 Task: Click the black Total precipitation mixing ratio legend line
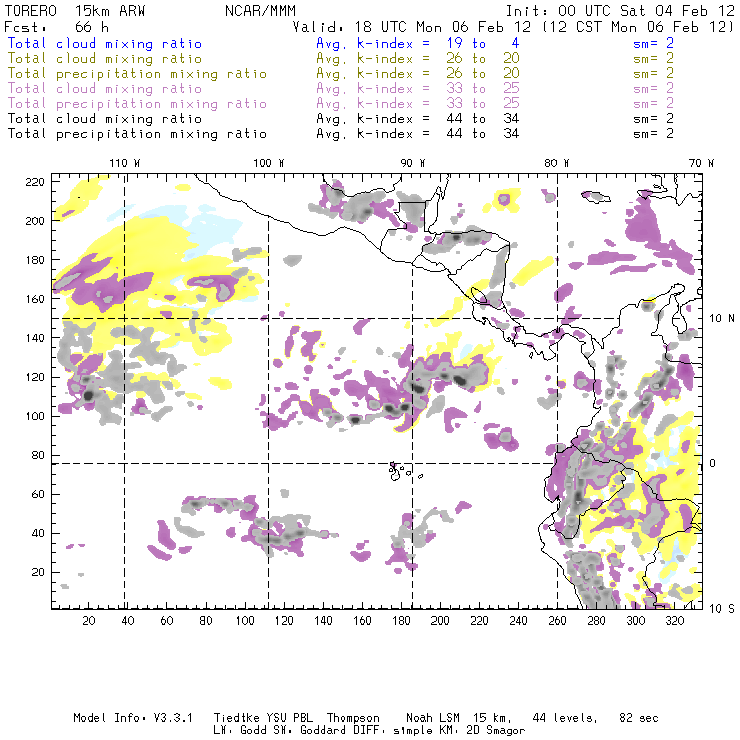137,134
